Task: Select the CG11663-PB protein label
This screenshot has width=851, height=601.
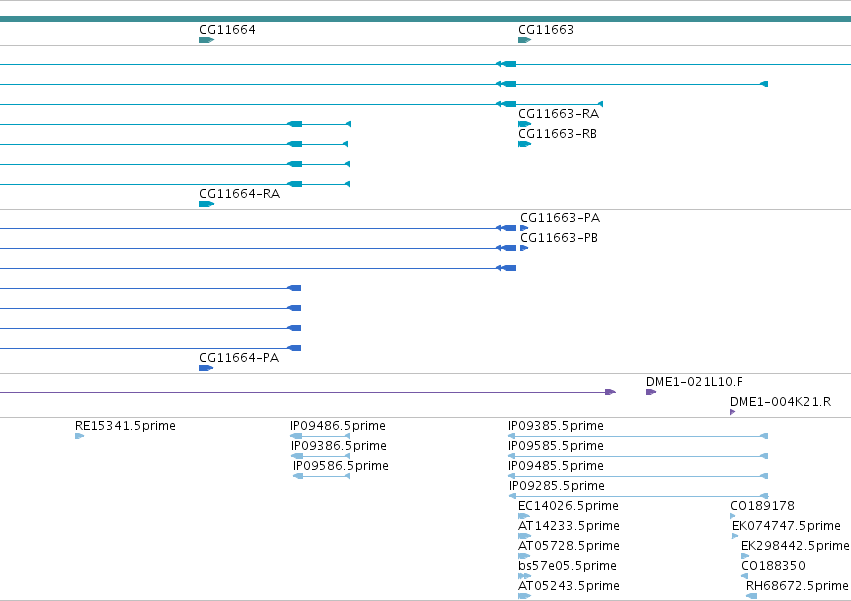Action: pos(558,238)
